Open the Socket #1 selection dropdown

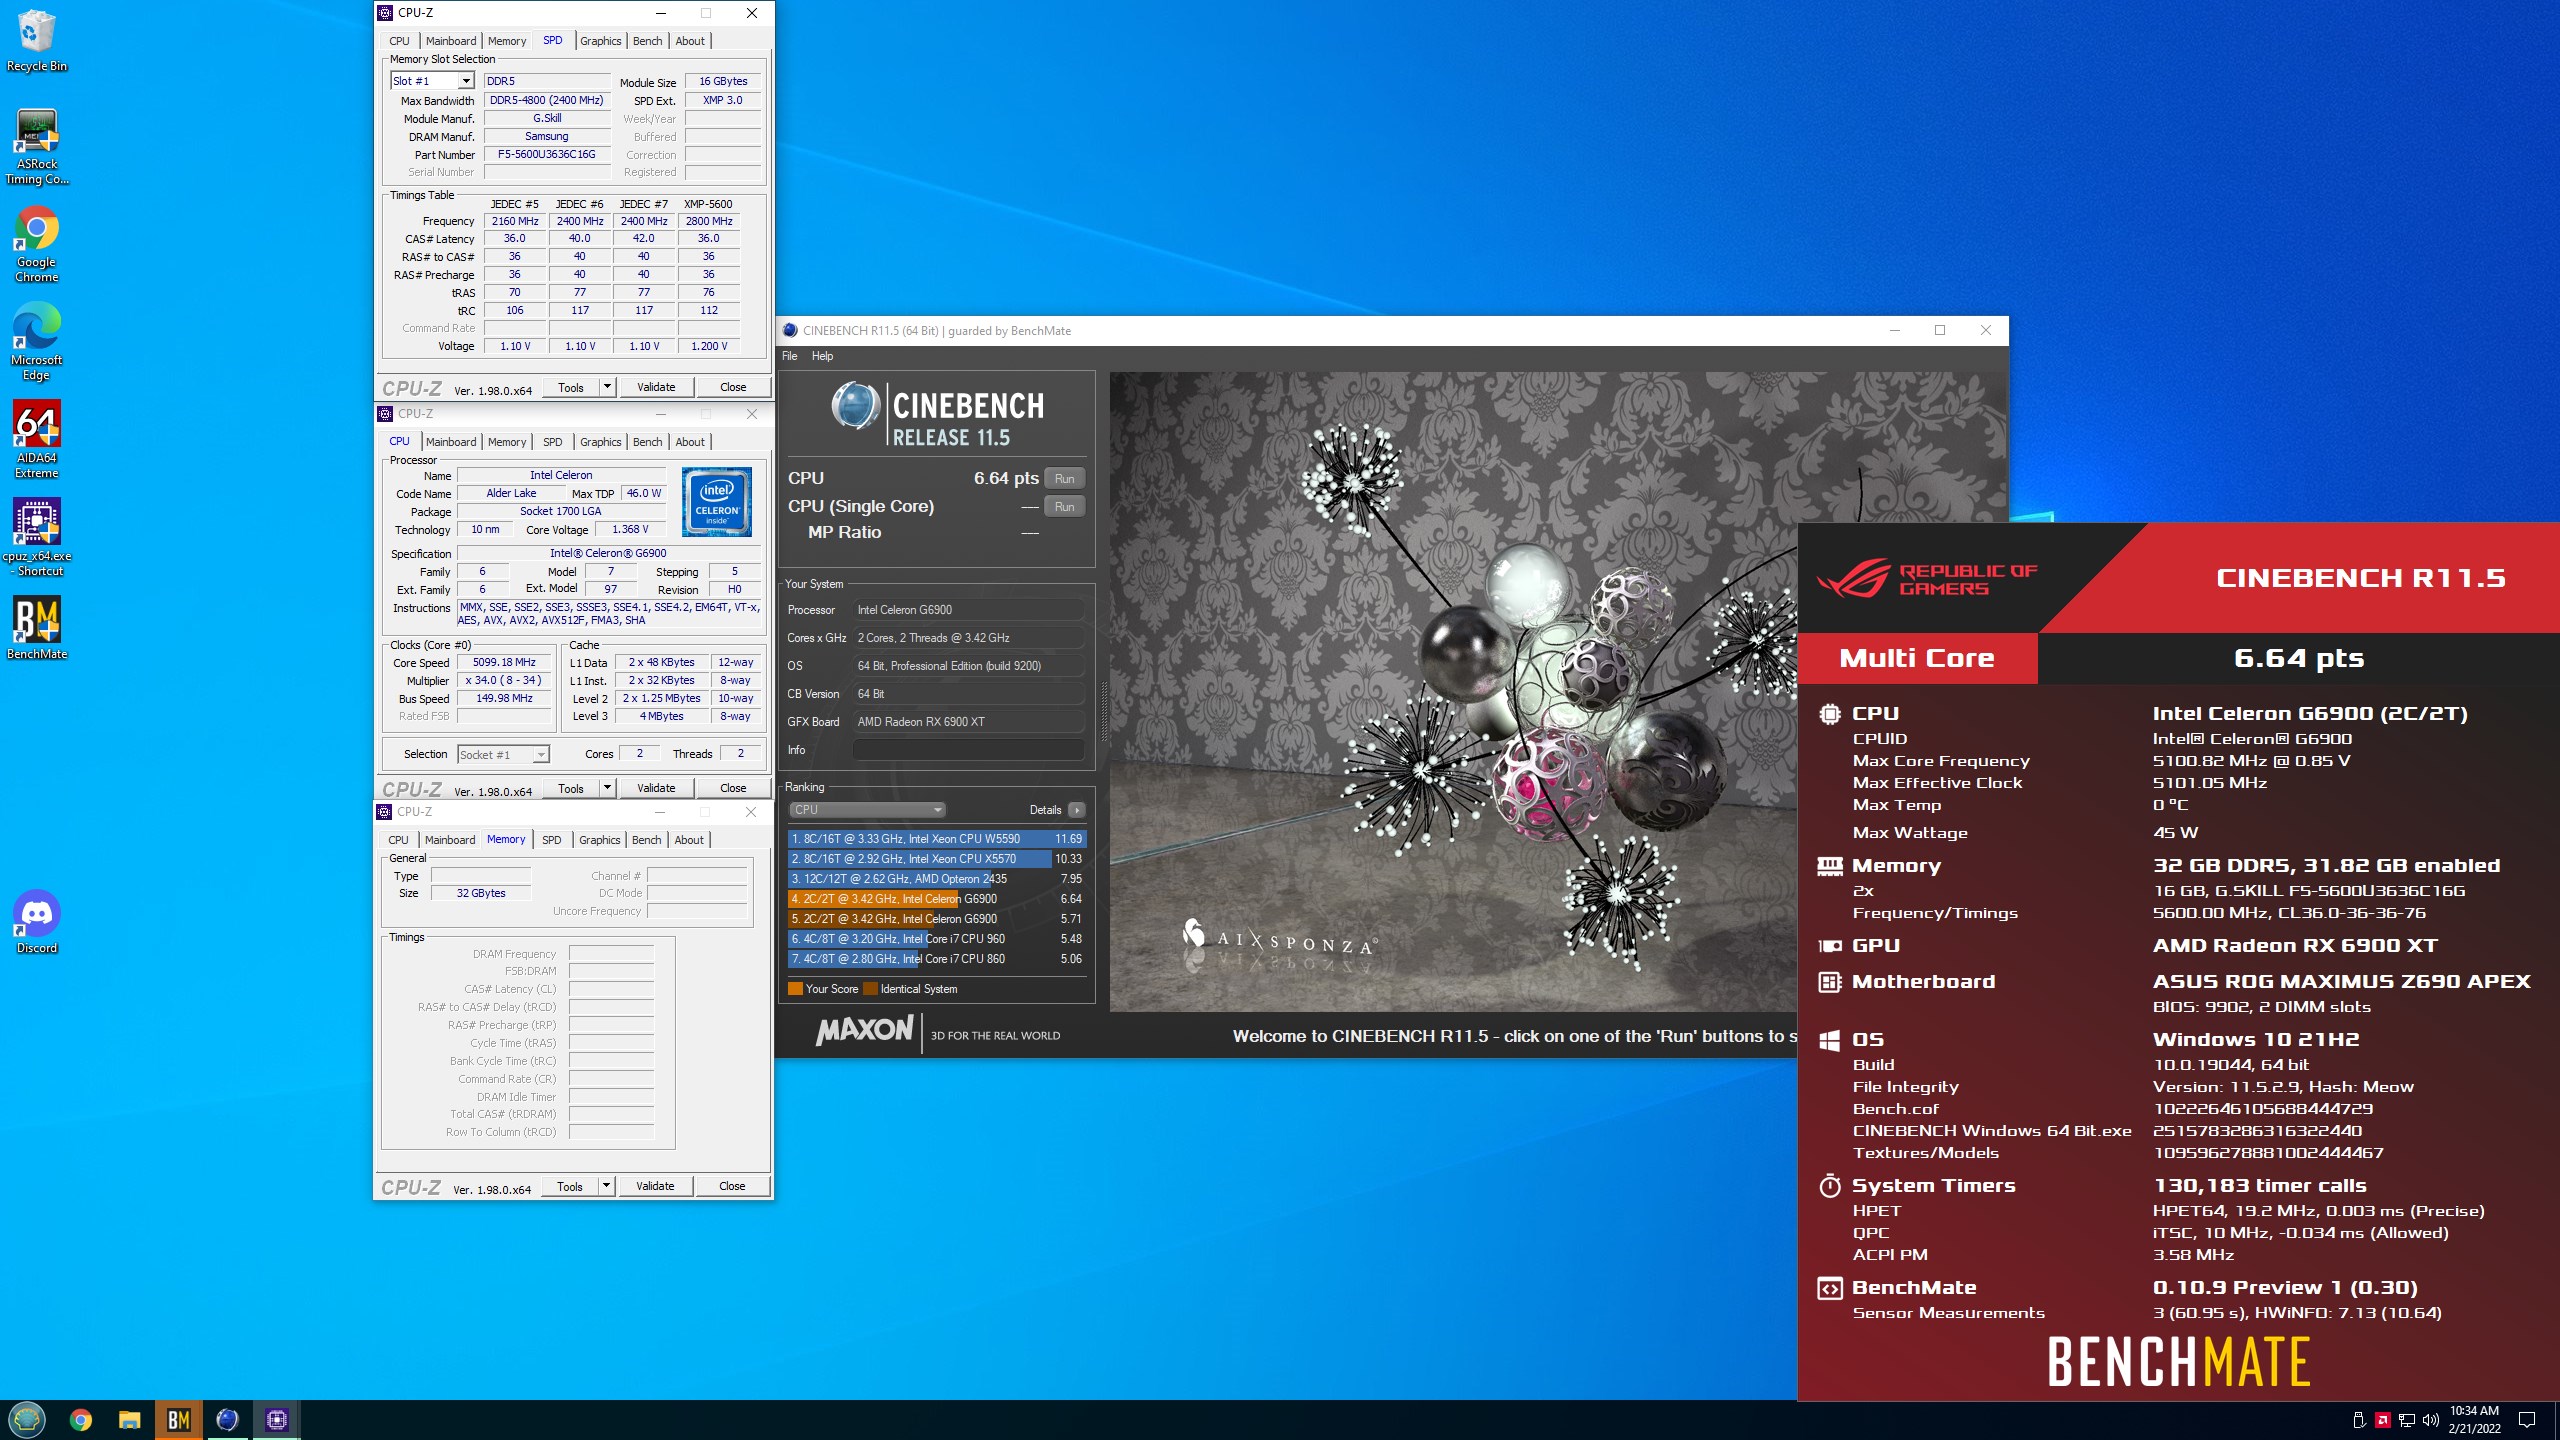pos(503,755)
